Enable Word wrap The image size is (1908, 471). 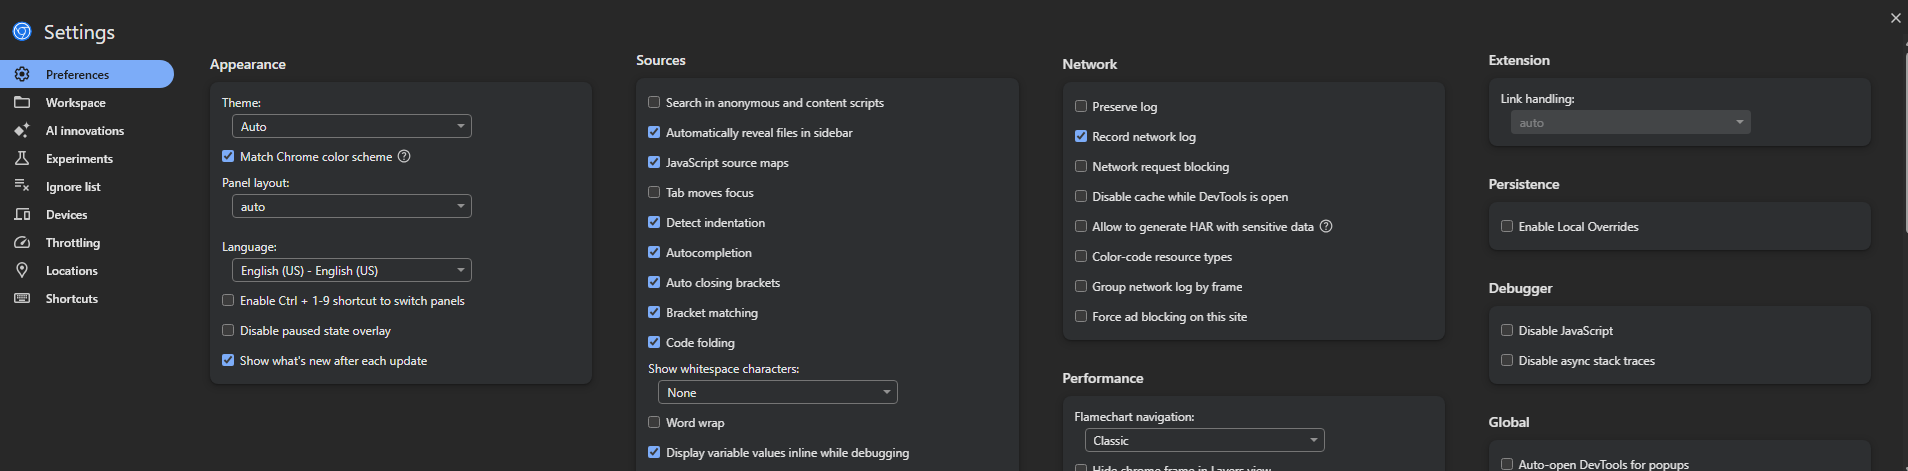(654, 422)
